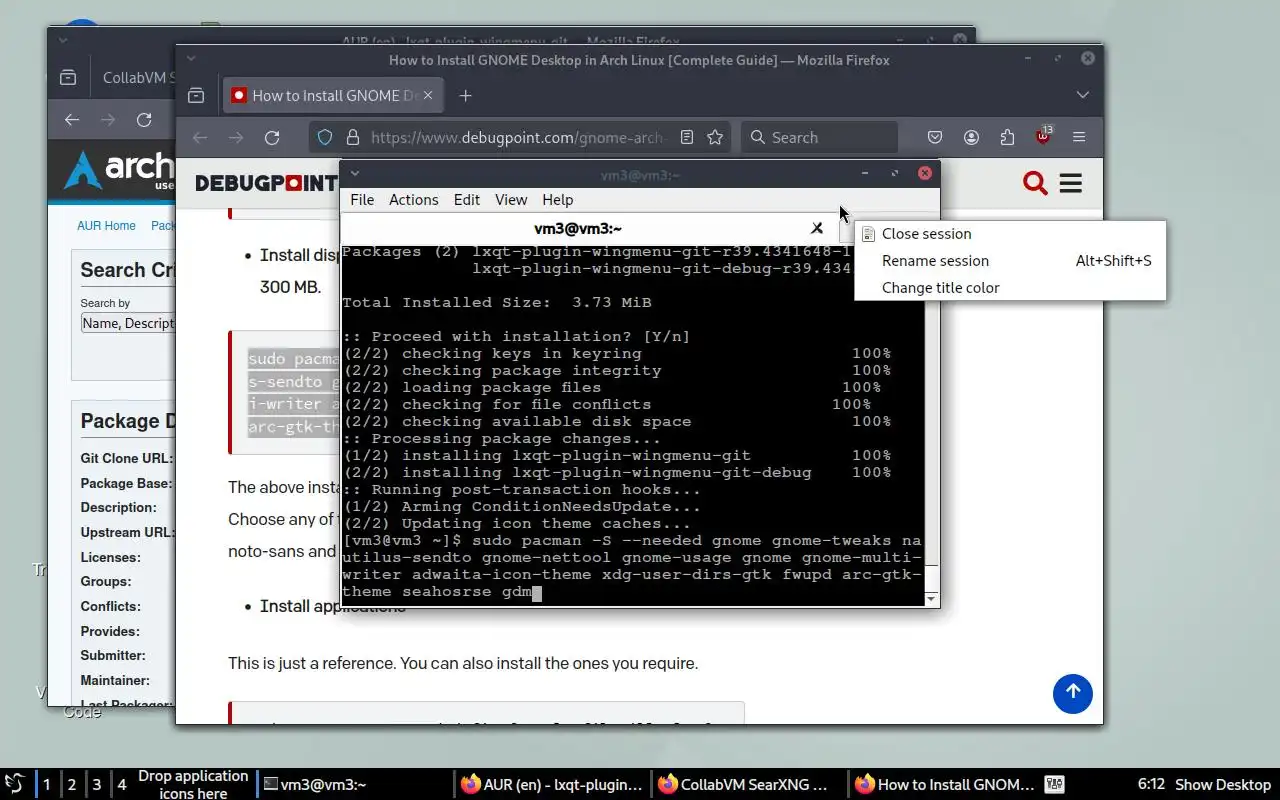Image resolution: width=1280 pixels, height=800 pixels.
Task: Choose Change title color option
Action: [x=1010, y=287]
